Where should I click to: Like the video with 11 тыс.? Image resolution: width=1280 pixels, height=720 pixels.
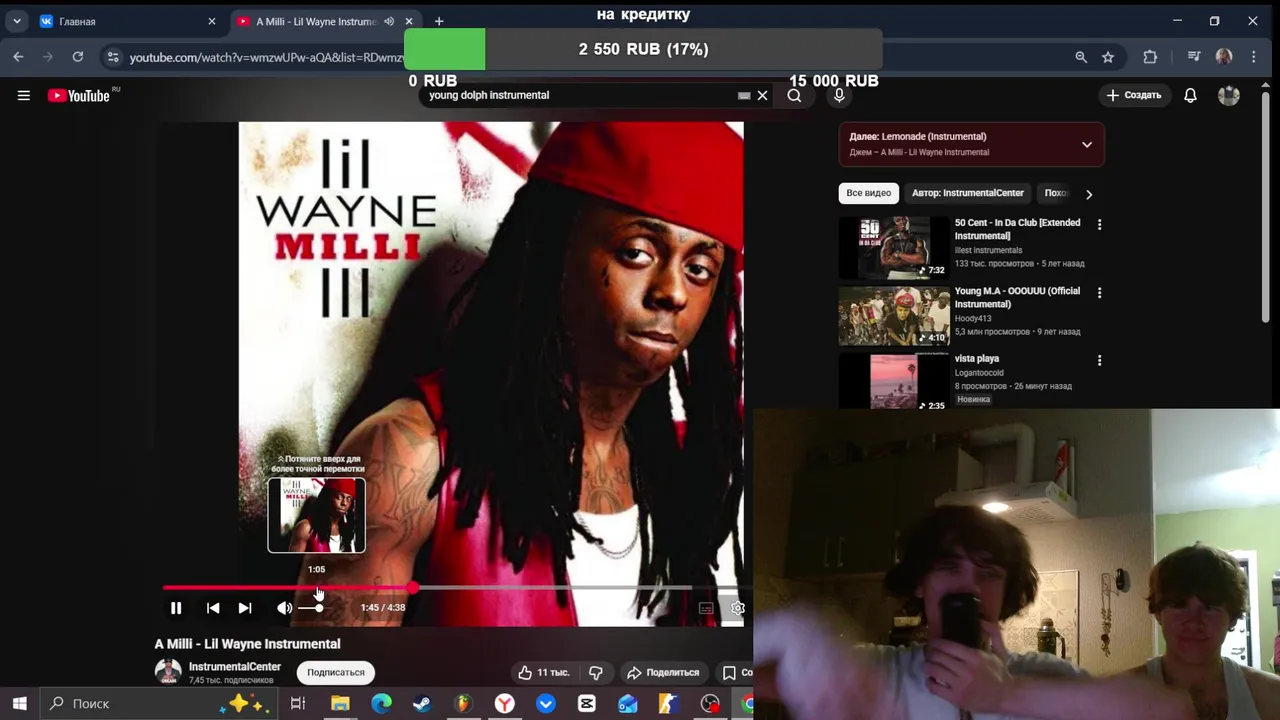click(x=543, y=673)
